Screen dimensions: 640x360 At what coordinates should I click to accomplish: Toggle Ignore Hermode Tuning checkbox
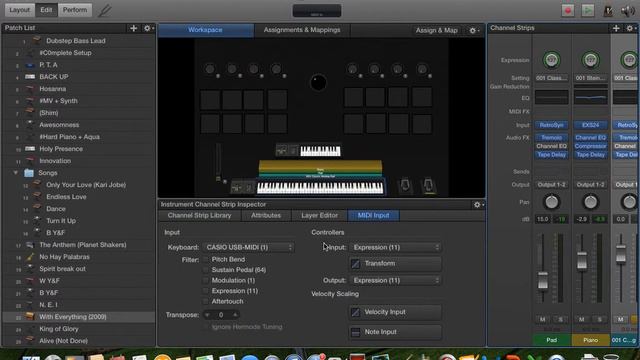pyautogui.click(x=205, y=327)
